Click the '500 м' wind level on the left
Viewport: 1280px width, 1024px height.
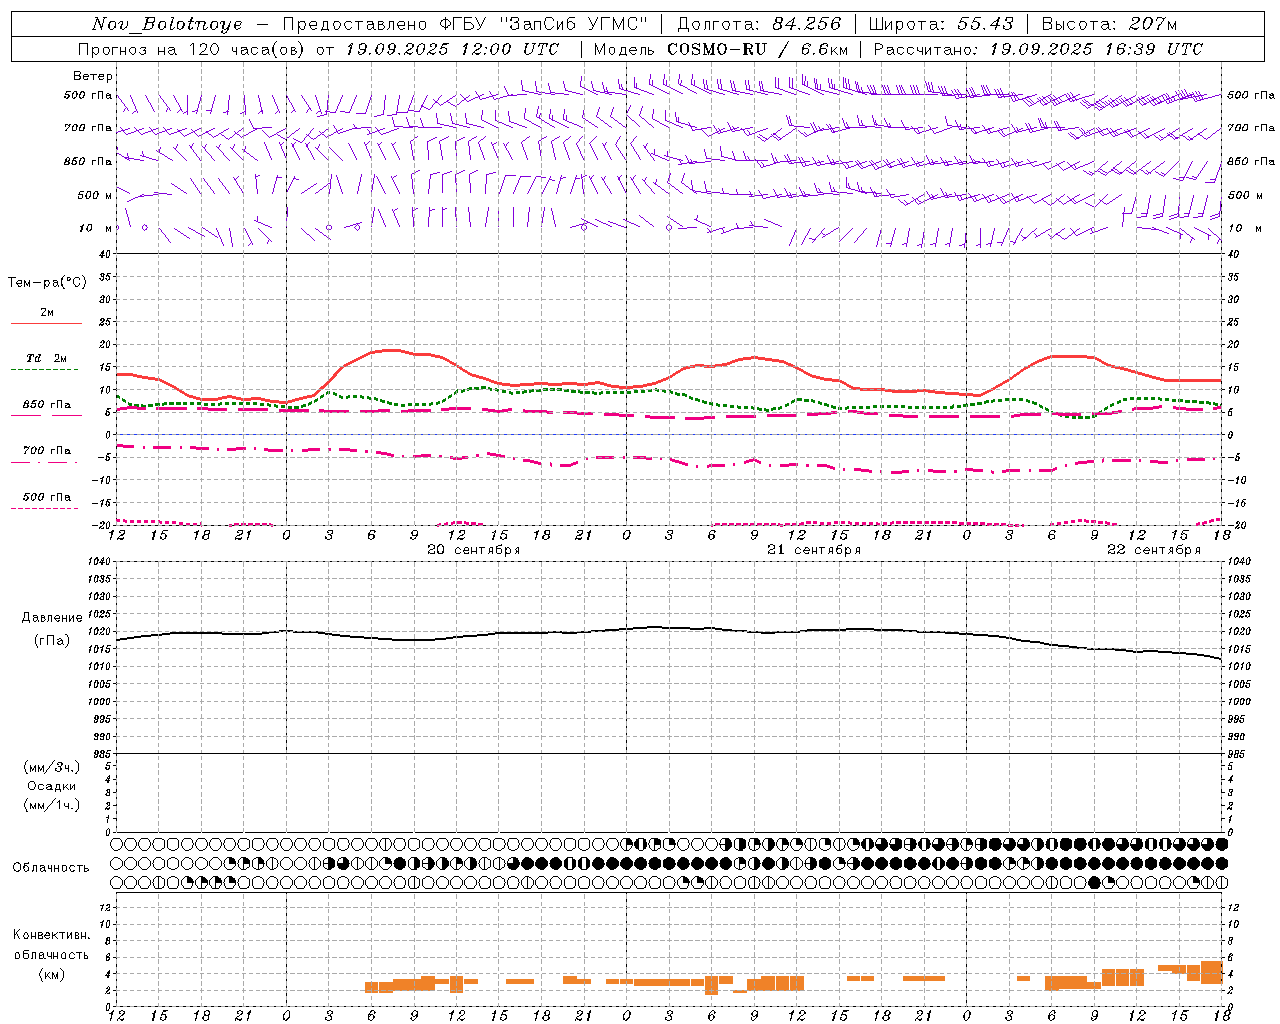tap(95, 195)
